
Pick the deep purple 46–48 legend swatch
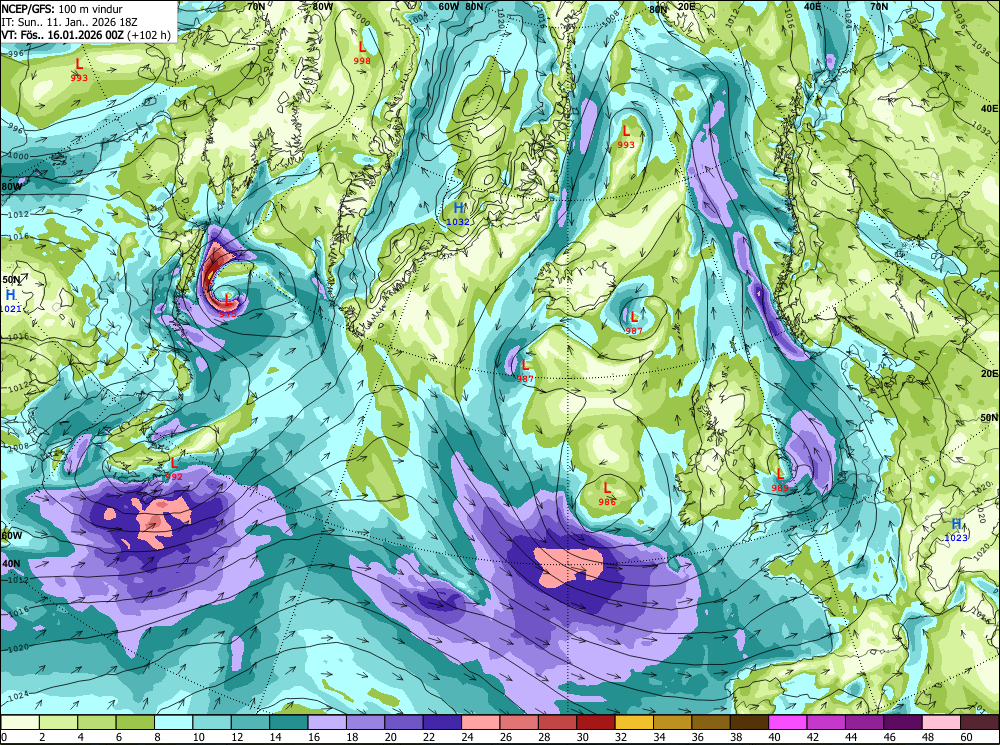pyautogui.click(x=904, y=722)
